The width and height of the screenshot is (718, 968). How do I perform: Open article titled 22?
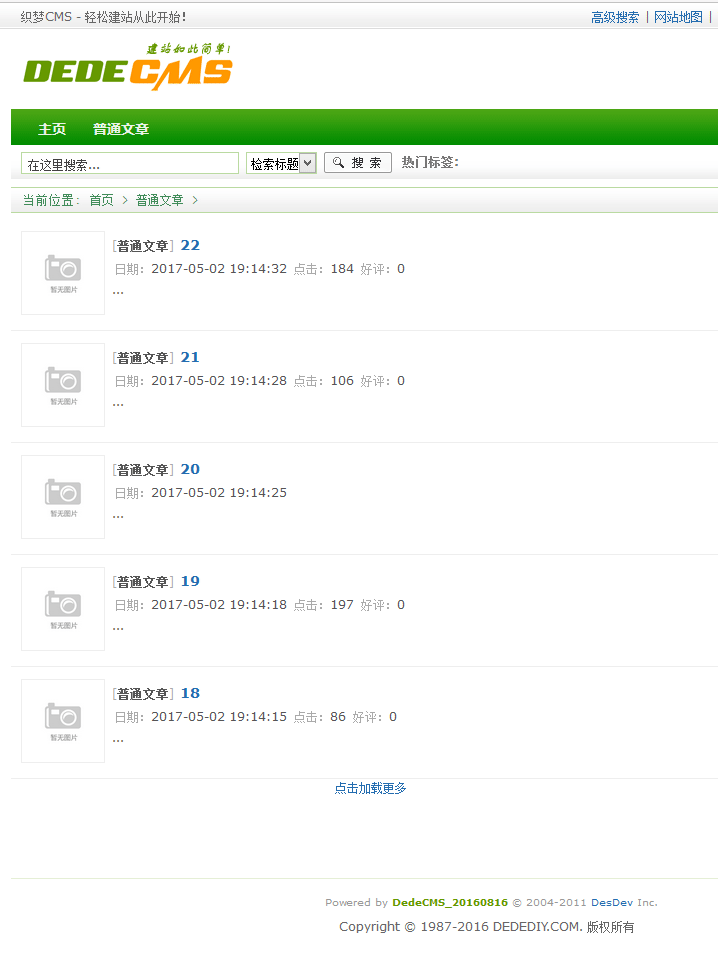coord(190,245)
